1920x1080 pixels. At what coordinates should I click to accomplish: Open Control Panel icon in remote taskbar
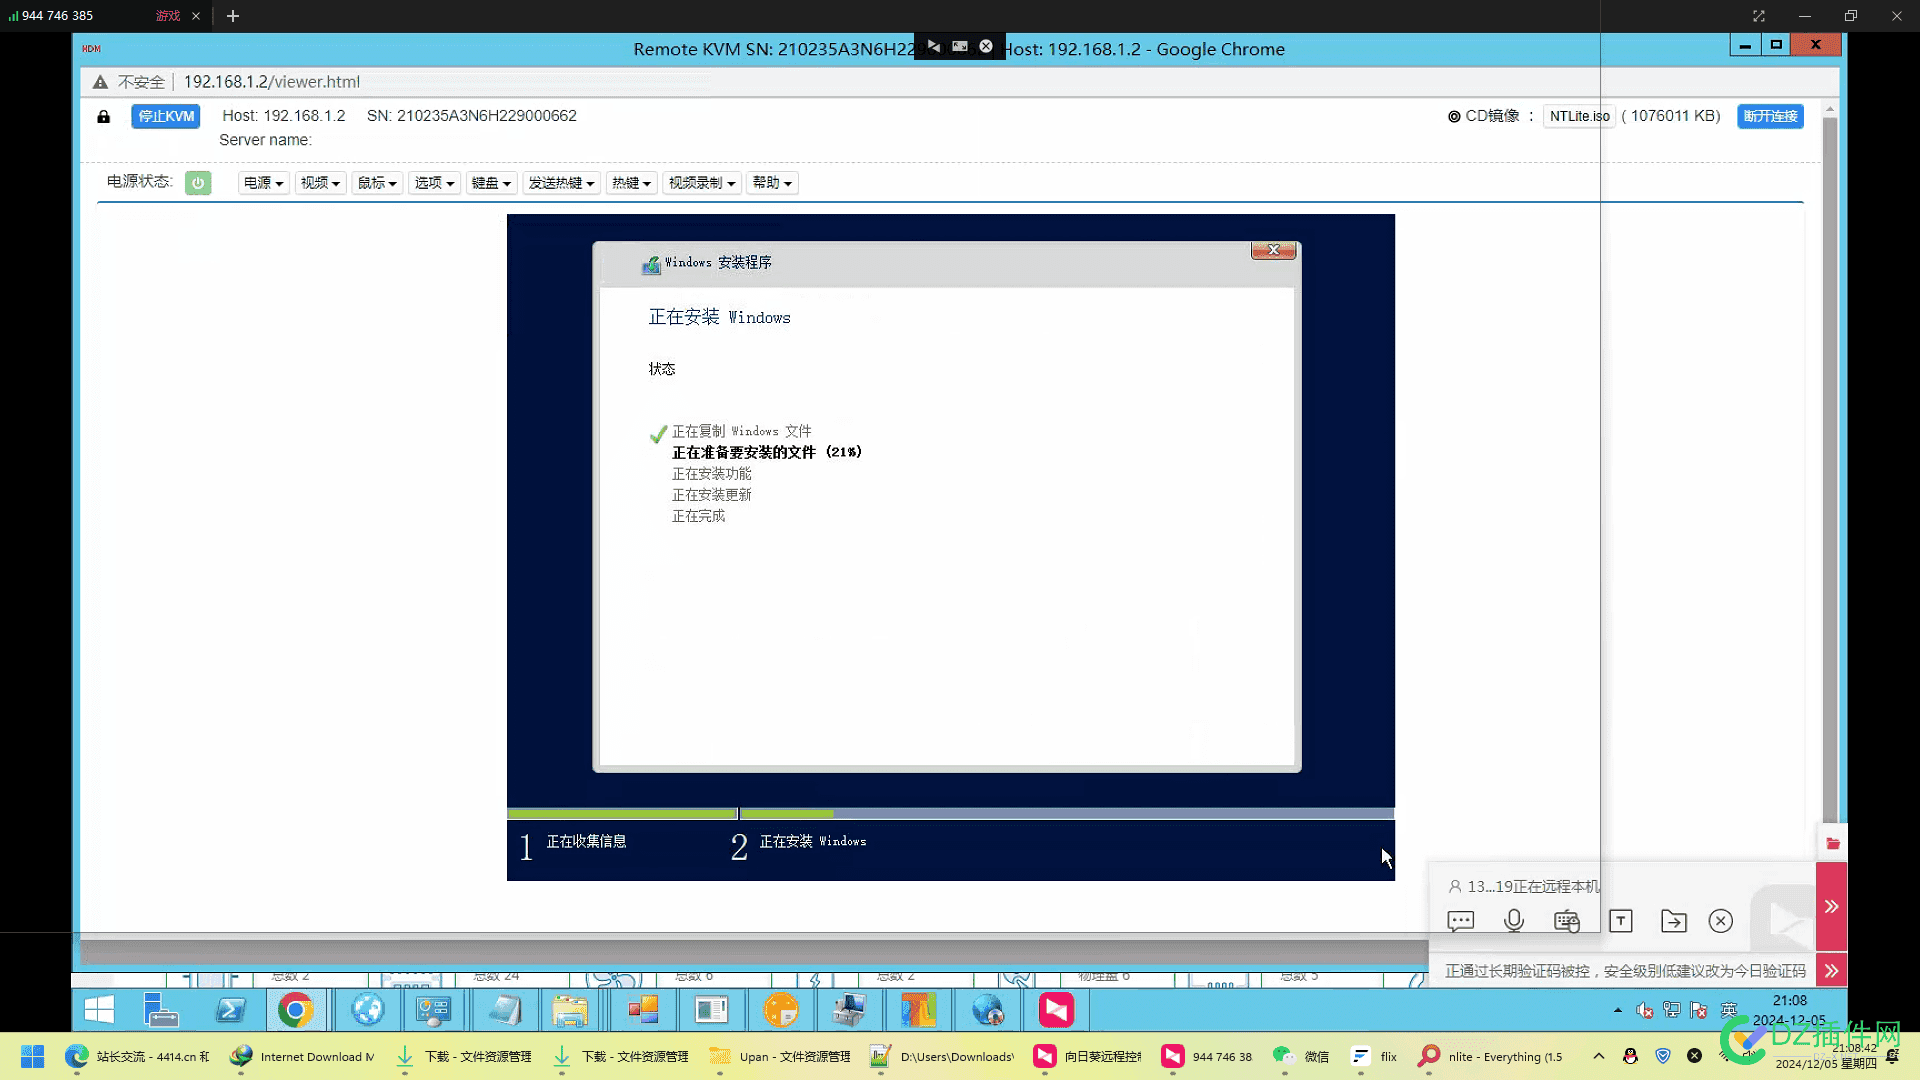(433, 1010)
